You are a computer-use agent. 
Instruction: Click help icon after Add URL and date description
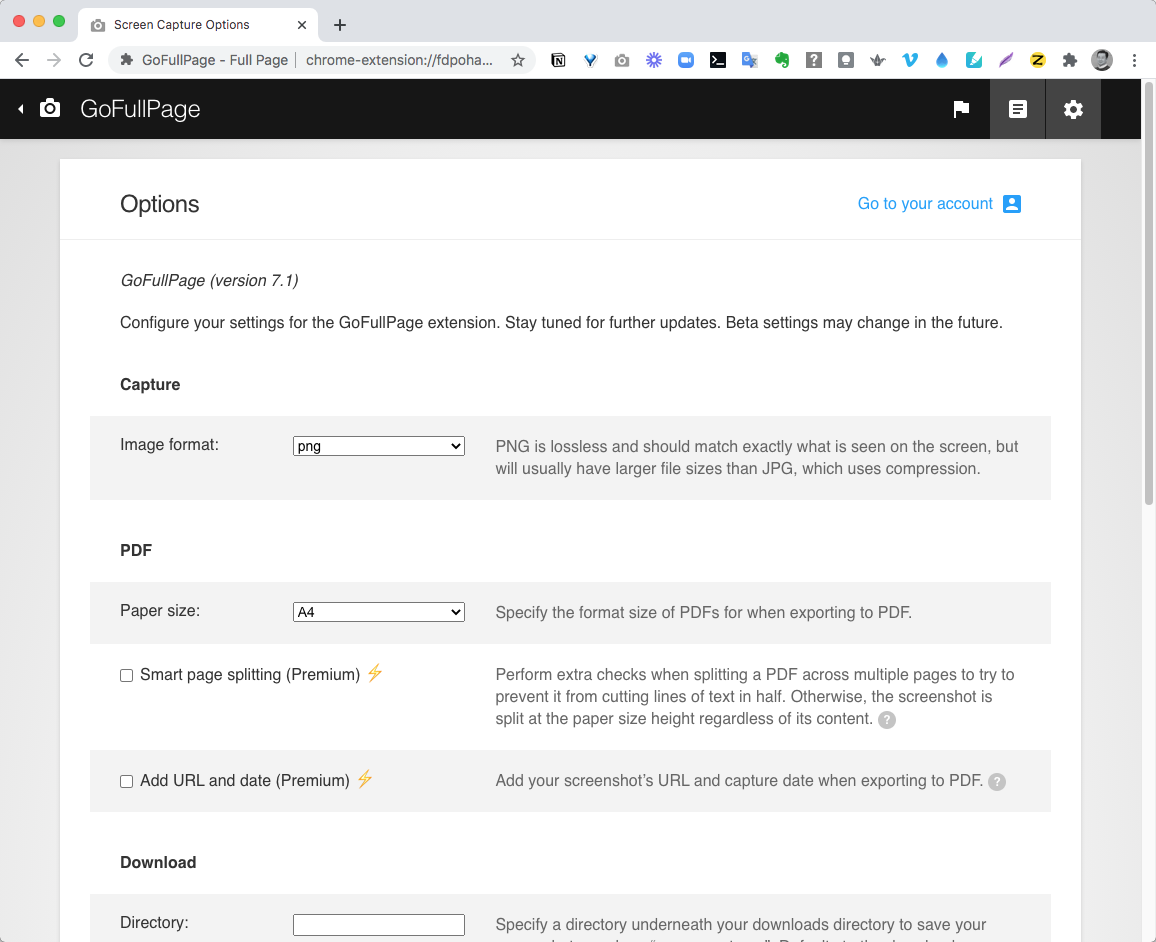pos(997,782)
